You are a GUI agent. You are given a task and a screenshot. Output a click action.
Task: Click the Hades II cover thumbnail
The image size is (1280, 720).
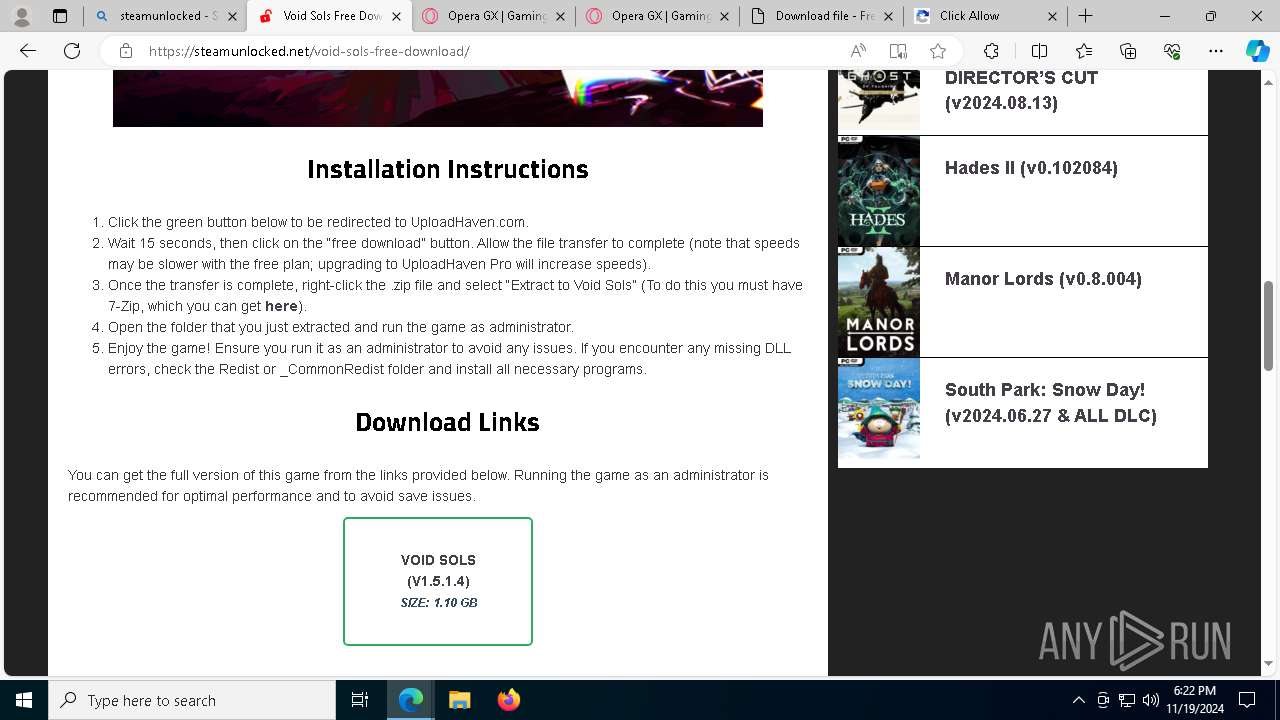tap(879, 191)
